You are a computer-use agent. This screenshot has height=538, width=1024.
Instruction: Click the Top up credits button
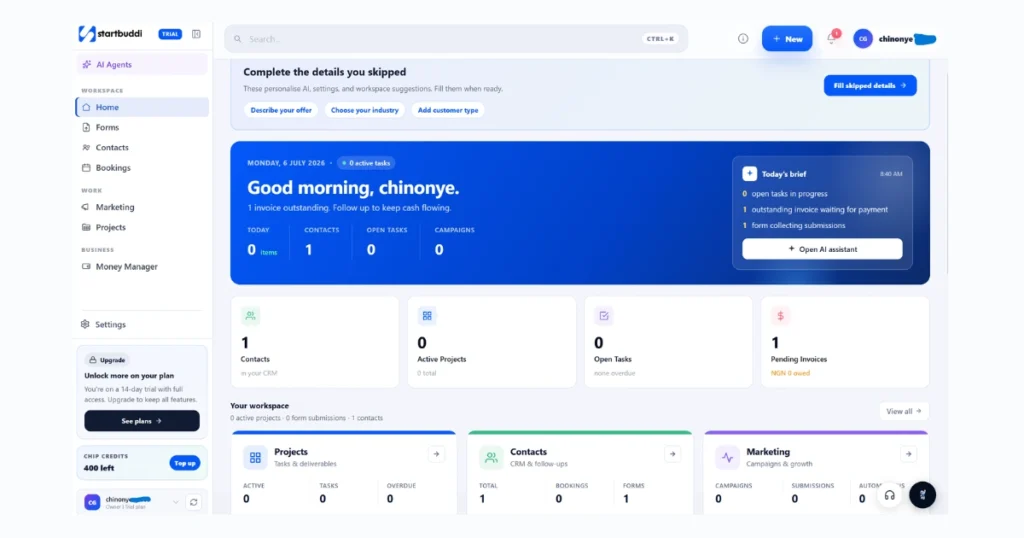point(185,463)
